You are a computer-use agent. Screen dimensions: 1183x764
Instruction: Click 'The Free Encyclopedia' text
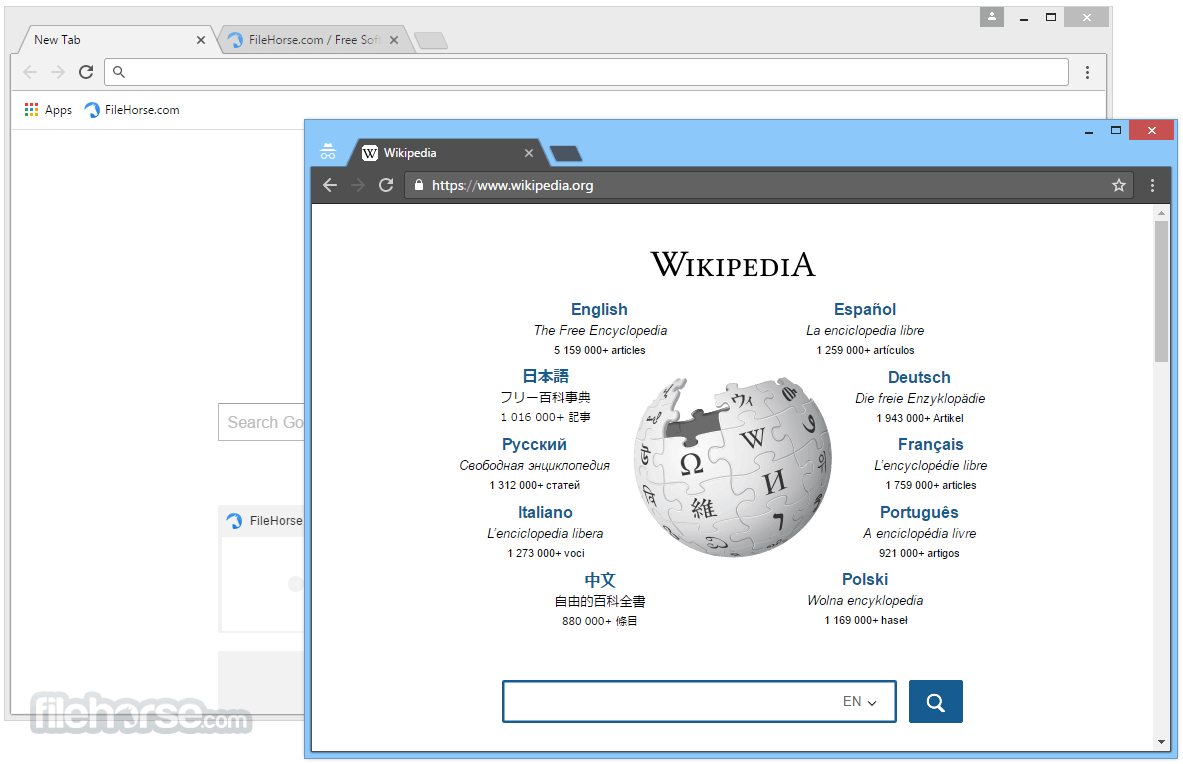601,330
